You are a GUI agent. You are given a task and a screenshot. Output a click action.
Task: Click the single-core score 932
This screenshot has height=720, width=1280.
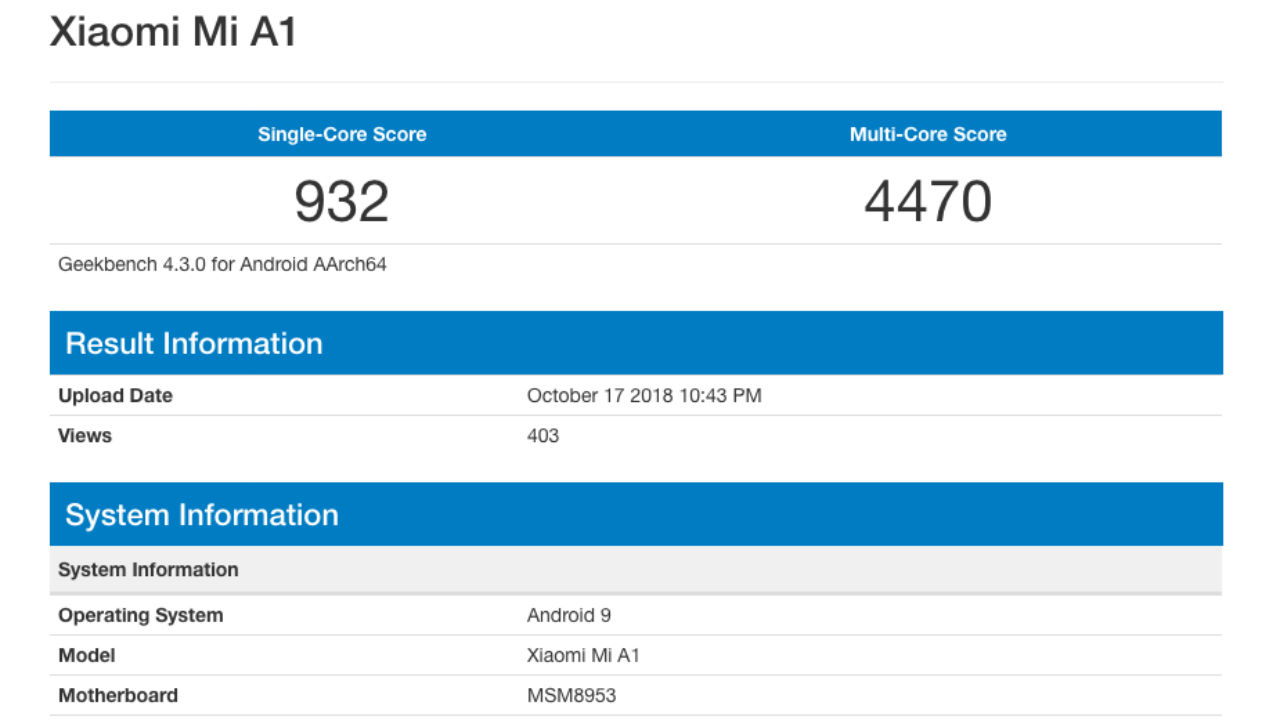342,201
